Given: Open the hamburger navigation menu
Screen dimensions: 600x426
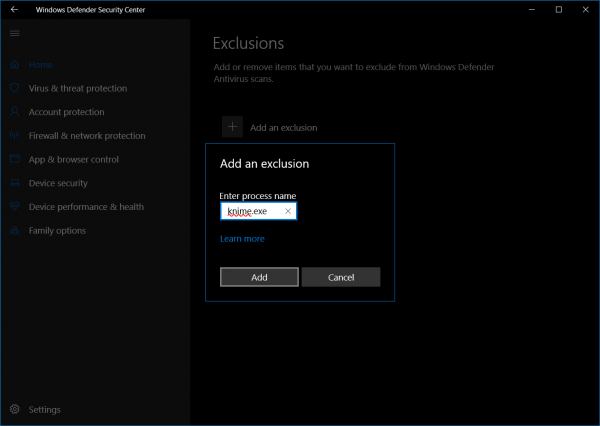Looking at the screenshot, I should tap(14, 33).
